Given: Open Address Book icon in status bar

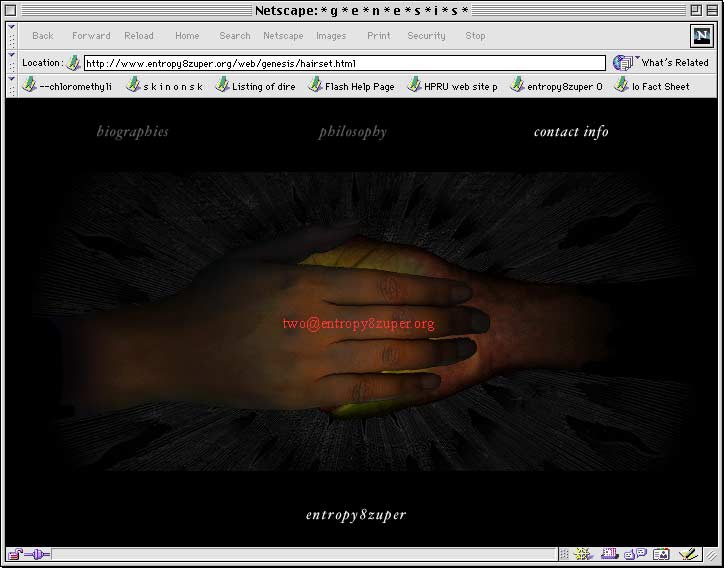Looking at the screenshot, I should [x=660, y=554].
